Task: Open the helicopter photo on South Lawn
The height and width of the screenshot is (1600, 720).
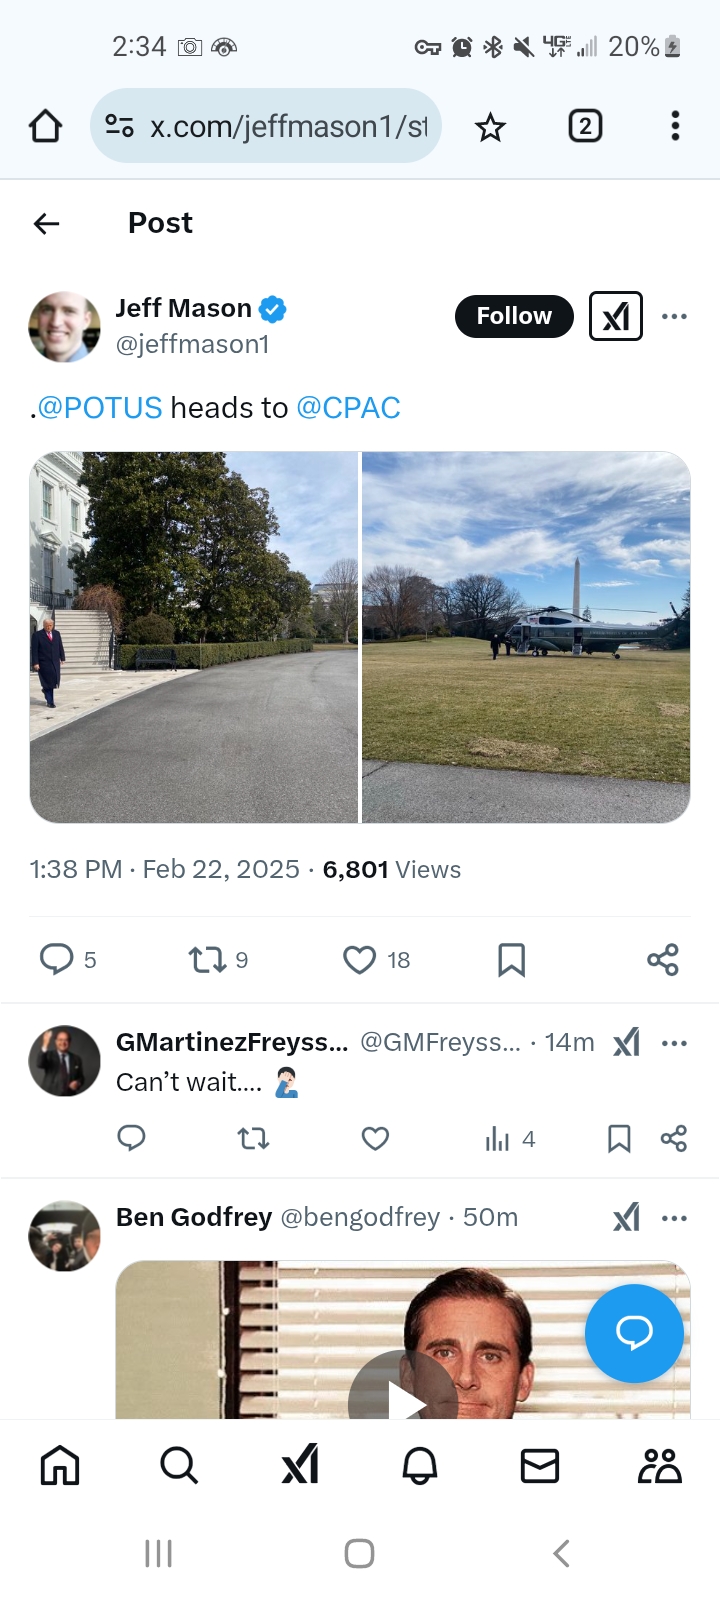Action: 526,637
